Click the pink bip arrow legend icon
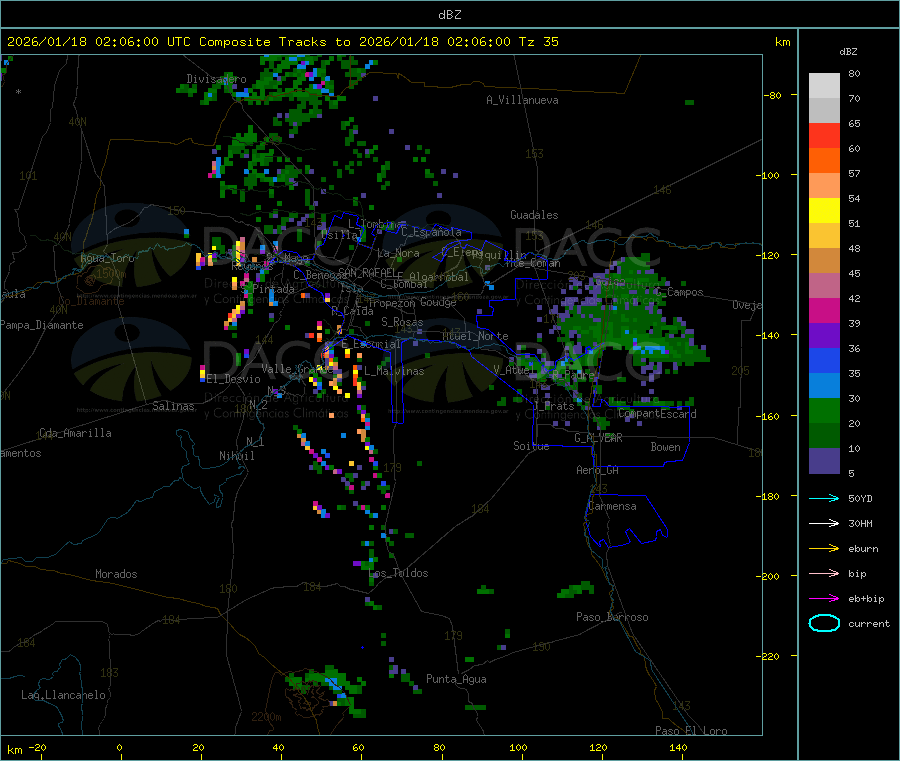 824,573
